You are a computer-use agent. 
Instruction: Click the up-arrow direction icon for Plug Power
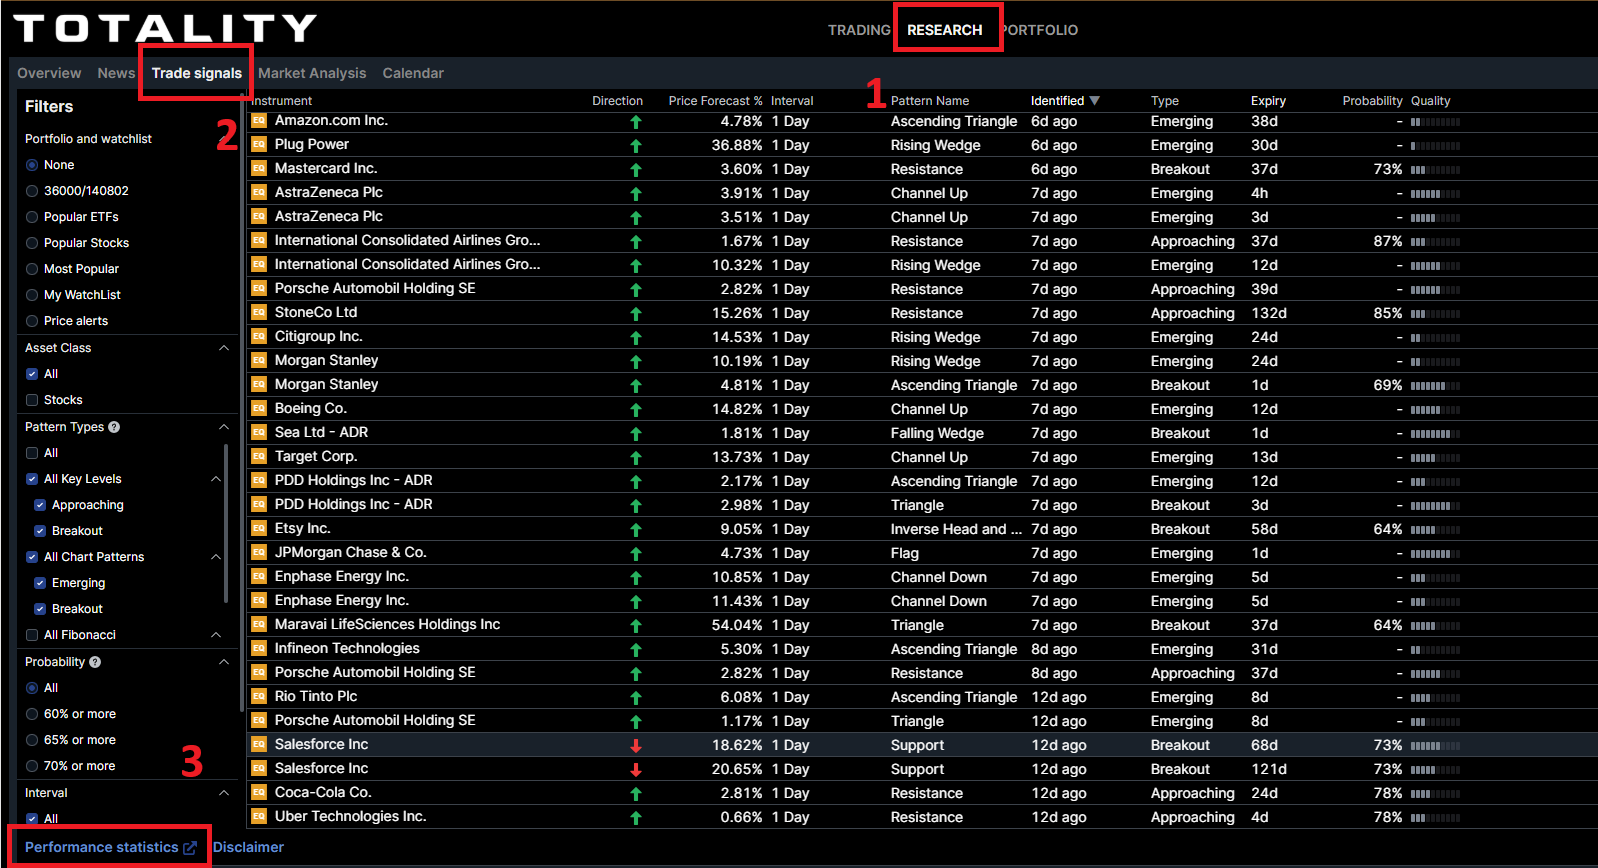(x=636, y=146)
